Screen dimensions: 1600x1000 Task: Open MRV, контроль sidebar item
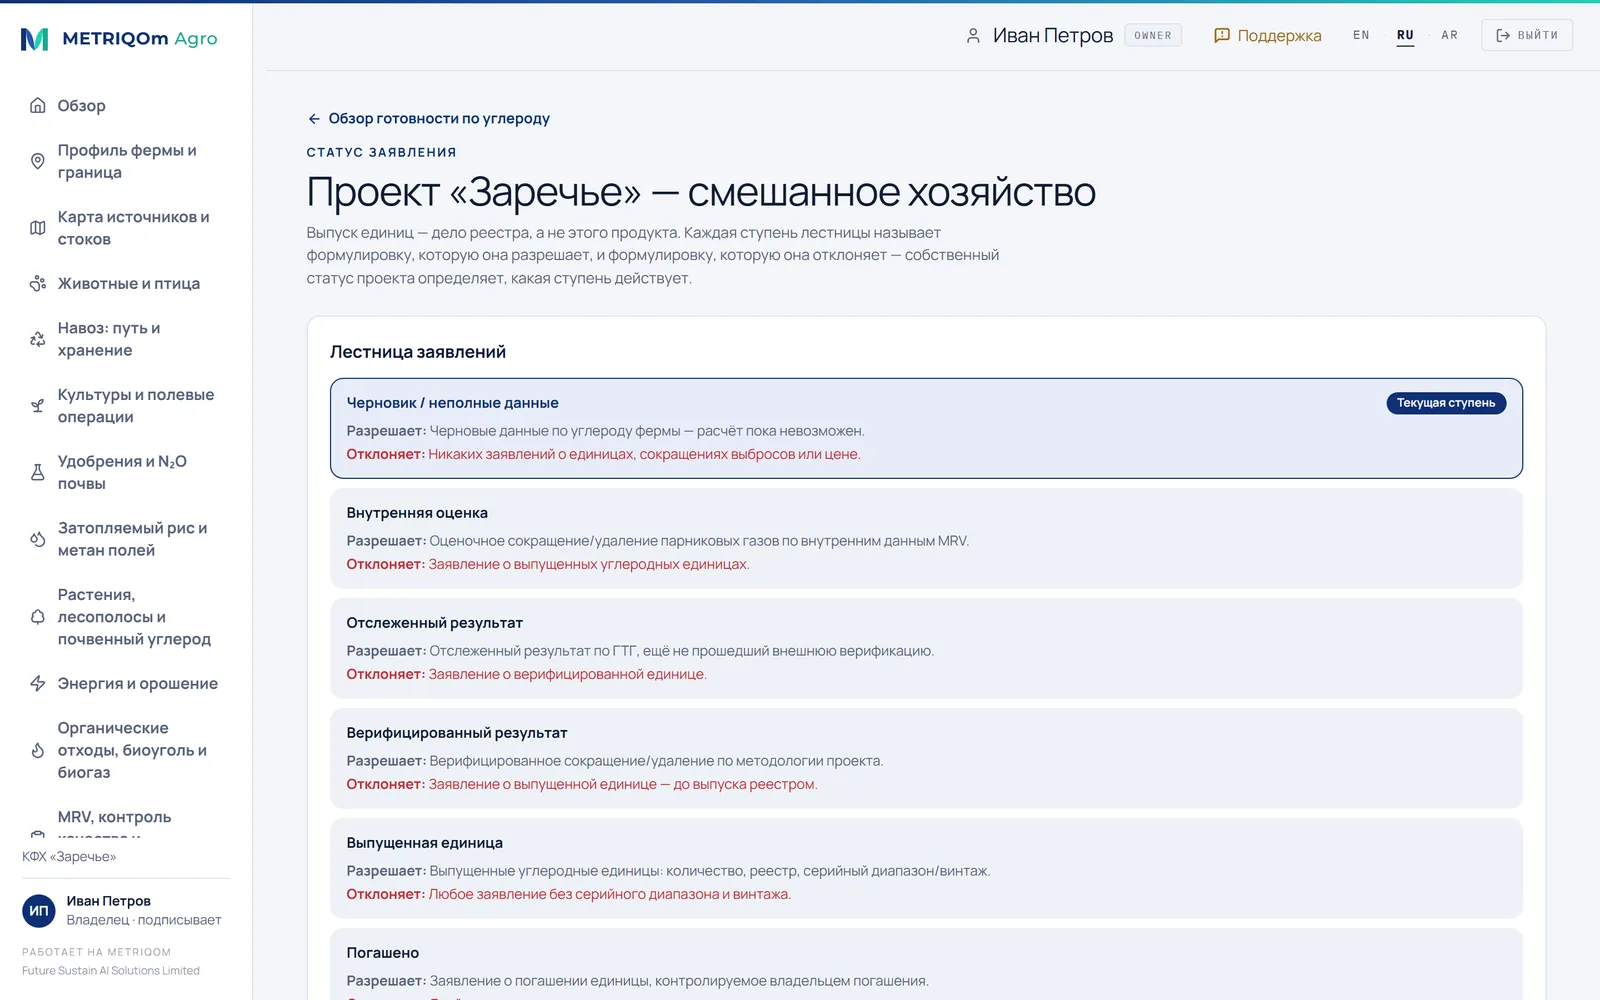tap(126, 820)
